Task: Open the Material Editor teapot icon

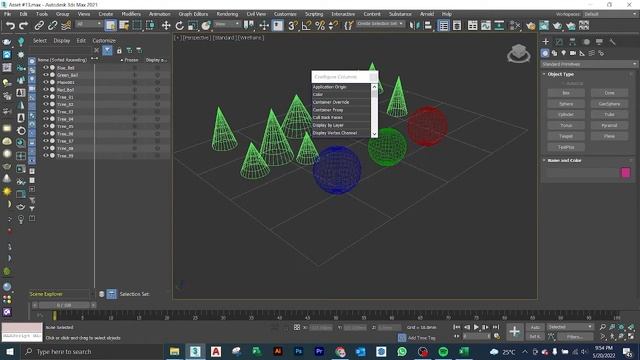Action: point(530,26)
